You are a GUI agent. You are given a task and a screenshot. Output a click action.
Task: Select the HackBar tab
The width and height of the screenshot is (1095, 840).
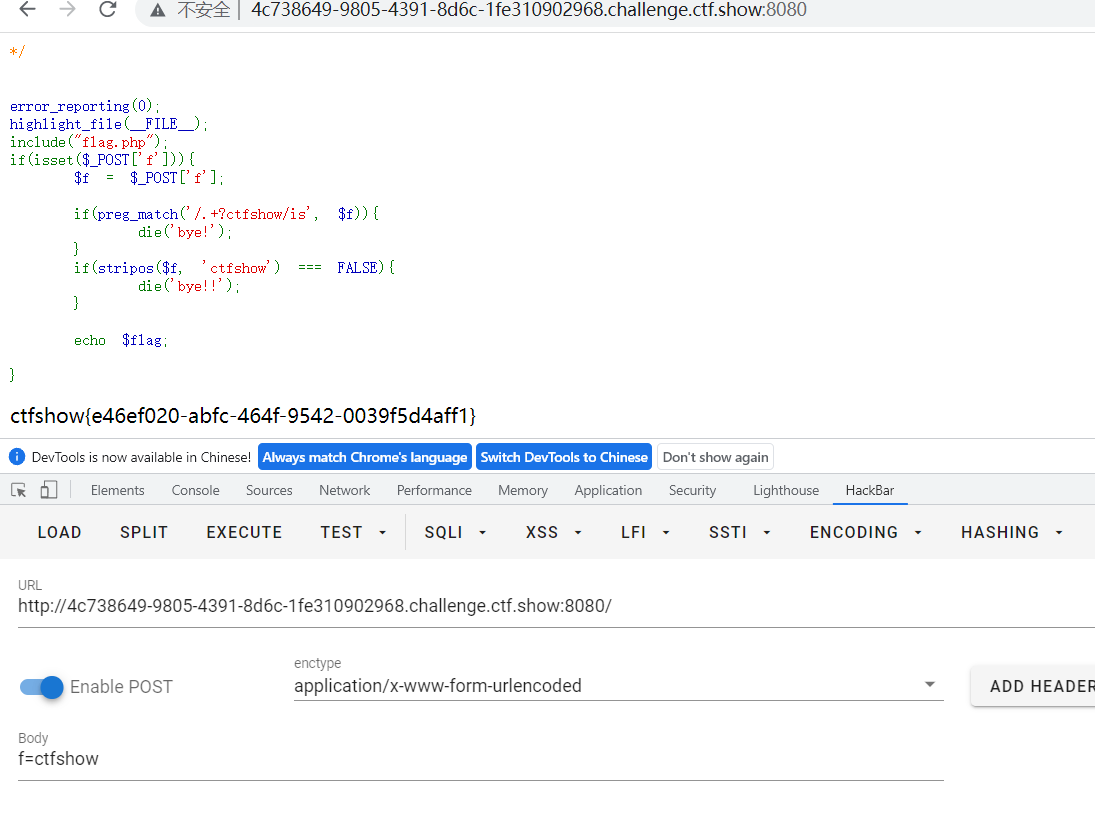[x=869, y=490]
